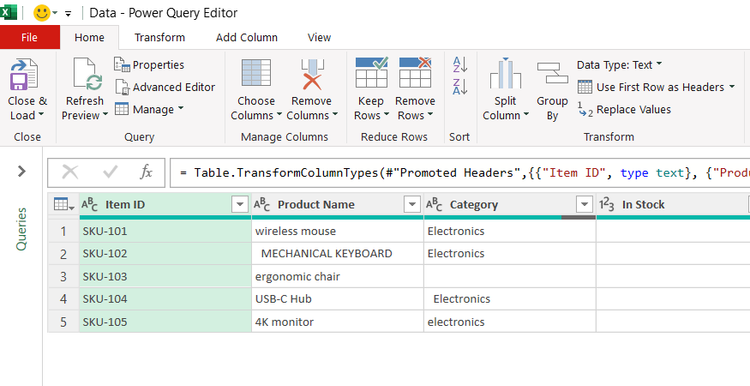Image resolution: width=750 pixels, height=386 pixels.
Task: Expand the Split Column dropdown arrow
Action: (526, 115)
